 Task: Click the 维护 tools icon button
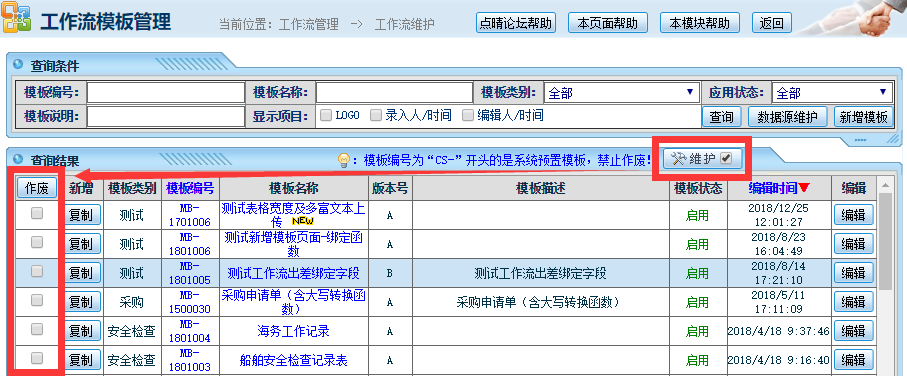703,158
